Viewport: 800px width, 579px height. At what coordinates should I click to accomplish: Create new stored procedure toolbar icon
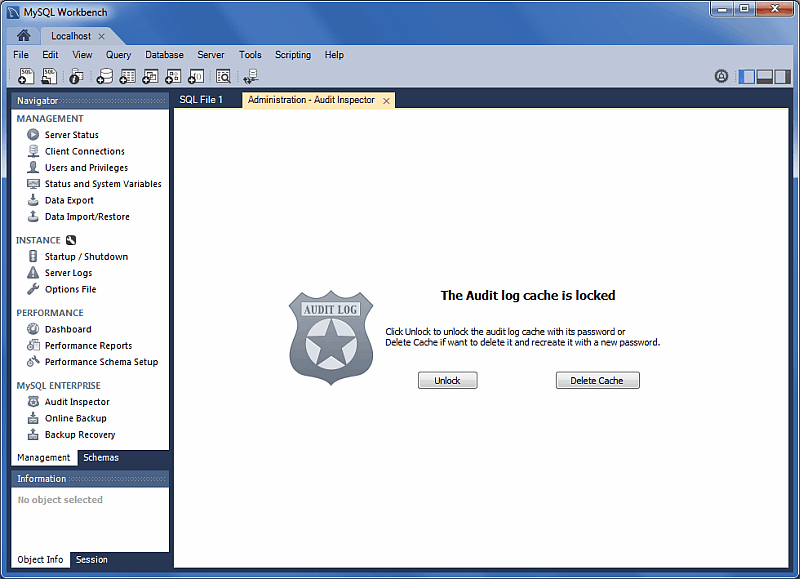(173, 76)
